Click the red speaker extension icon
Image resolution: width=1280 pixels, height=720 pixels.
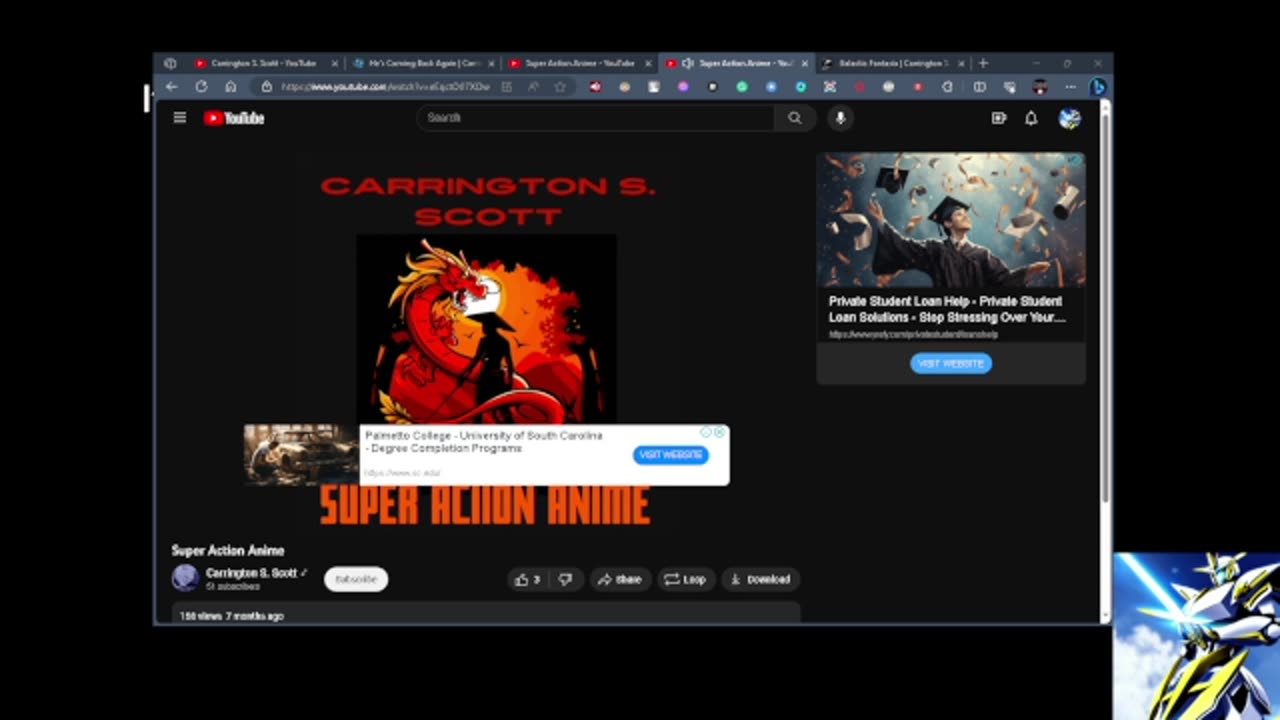(595, 87)
